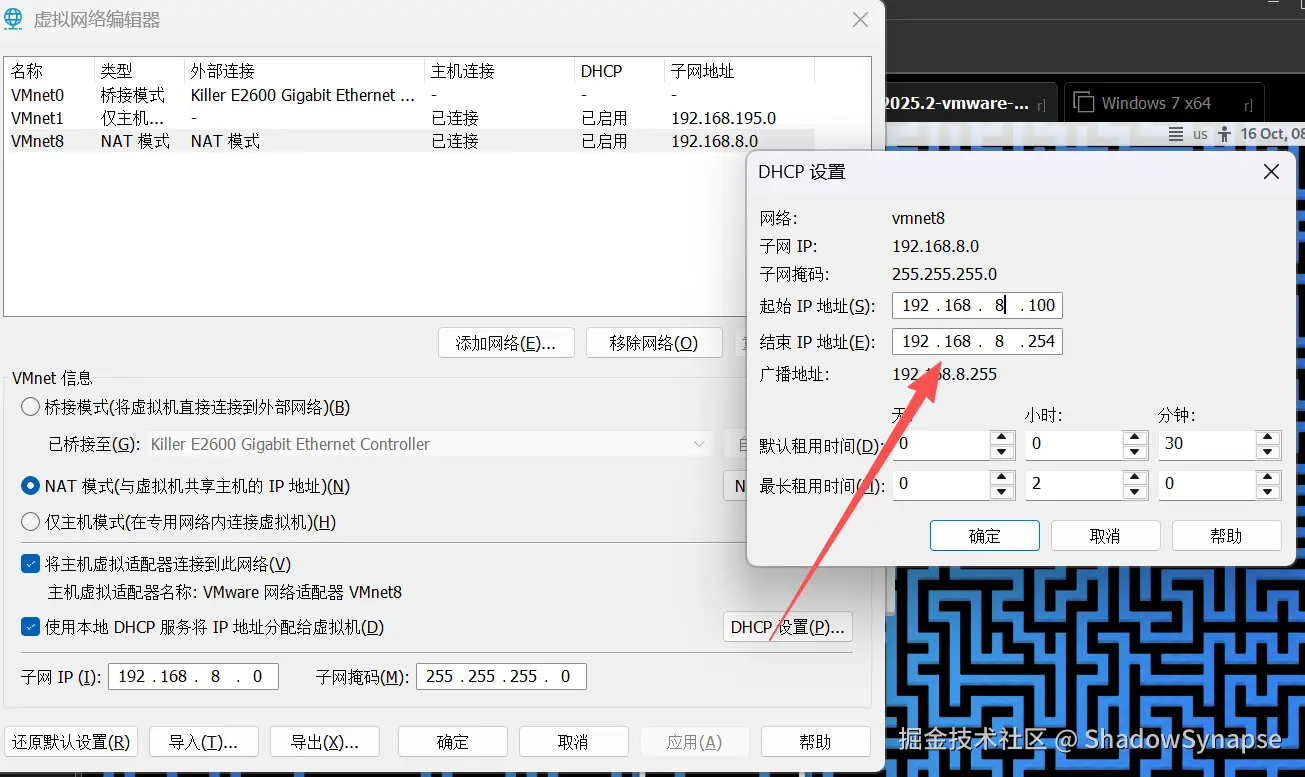The height and width of the screenshot is (777, 1305).
Task: Sort by the 主机连接 column header
Action: coord(499,71)
